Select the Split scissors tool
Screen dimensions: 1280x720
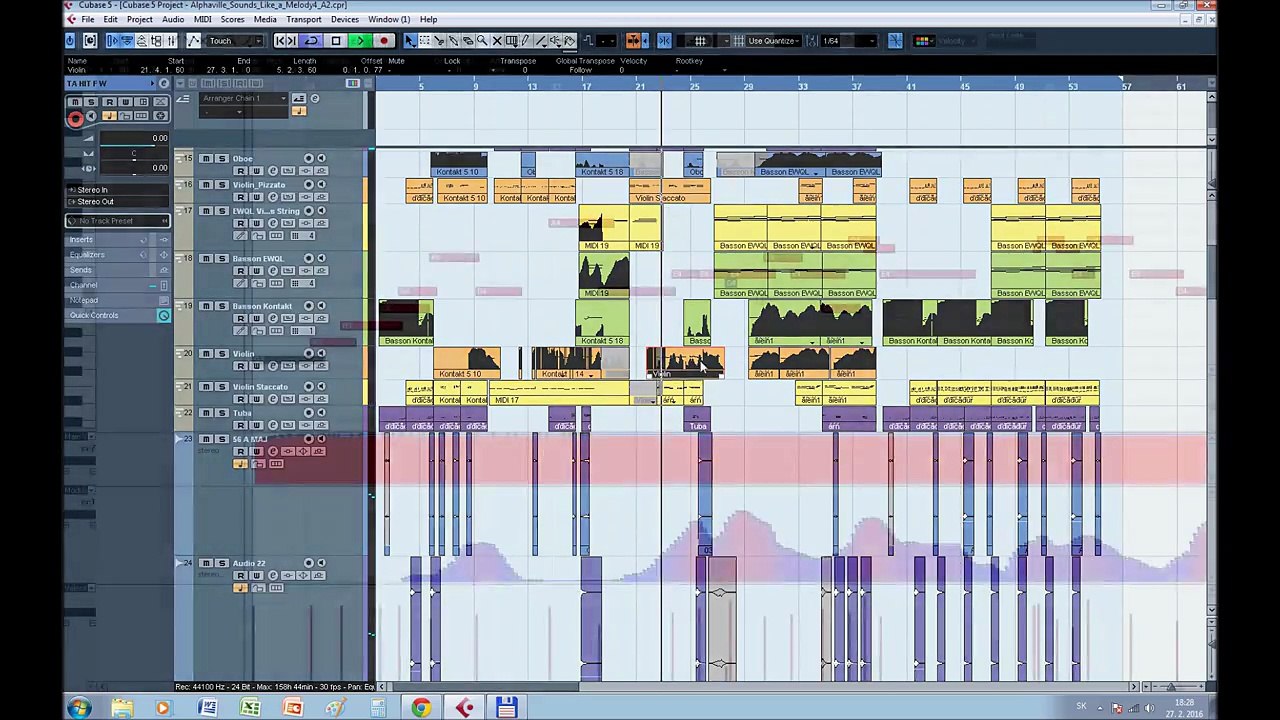click(439, 41)
